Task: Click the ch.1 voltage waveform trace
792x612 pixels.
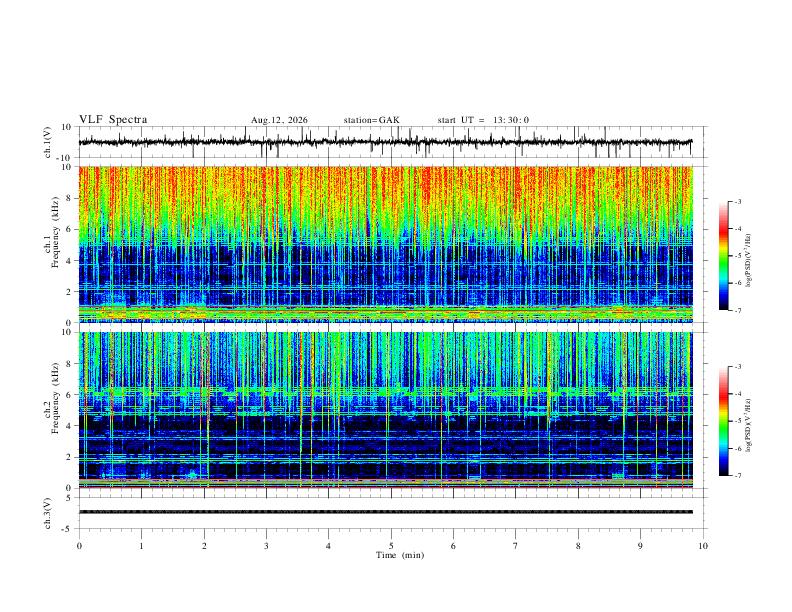Action: (385, 142)
